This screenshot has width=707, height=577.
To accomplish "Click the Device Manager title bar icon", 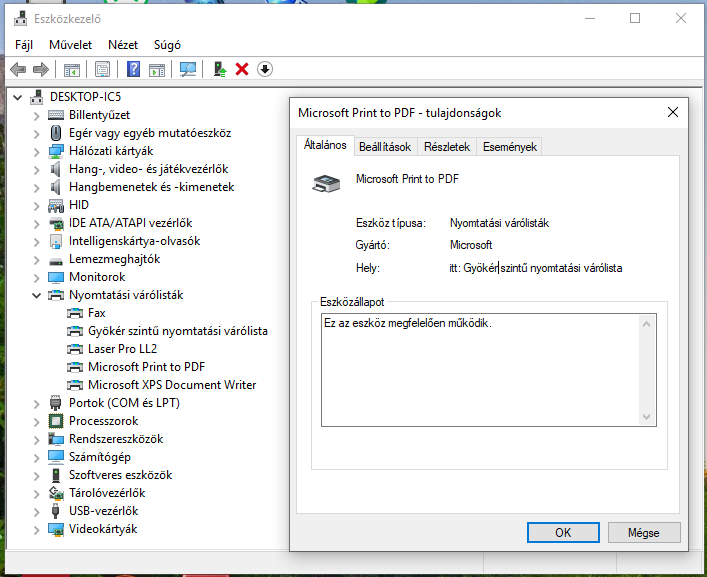I will [20, 18].
